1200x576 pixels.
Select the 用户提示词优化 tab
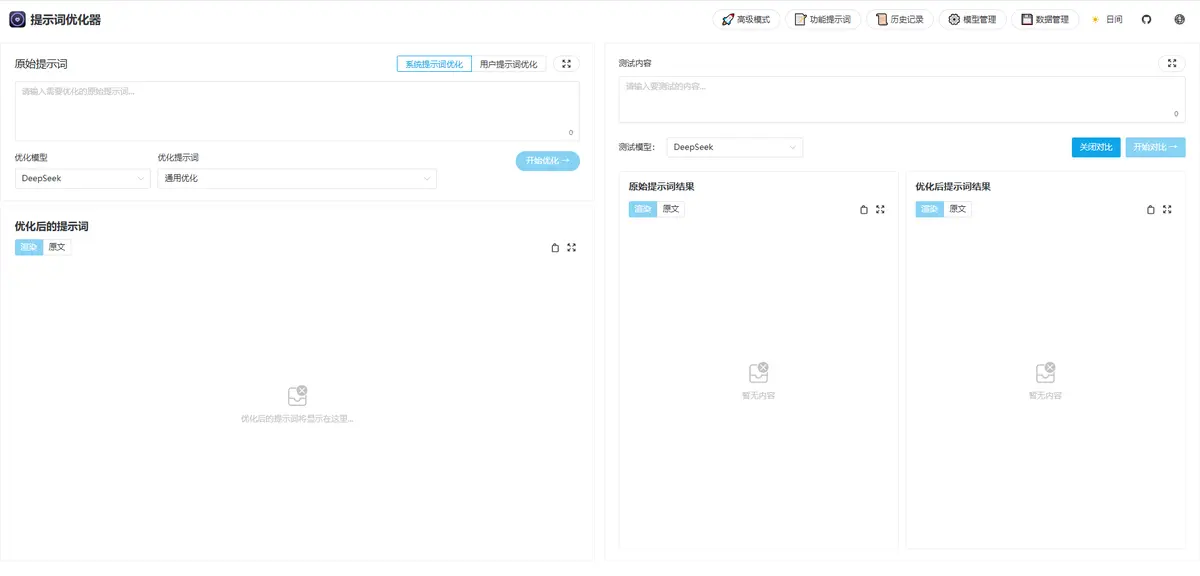coord(509,64)
